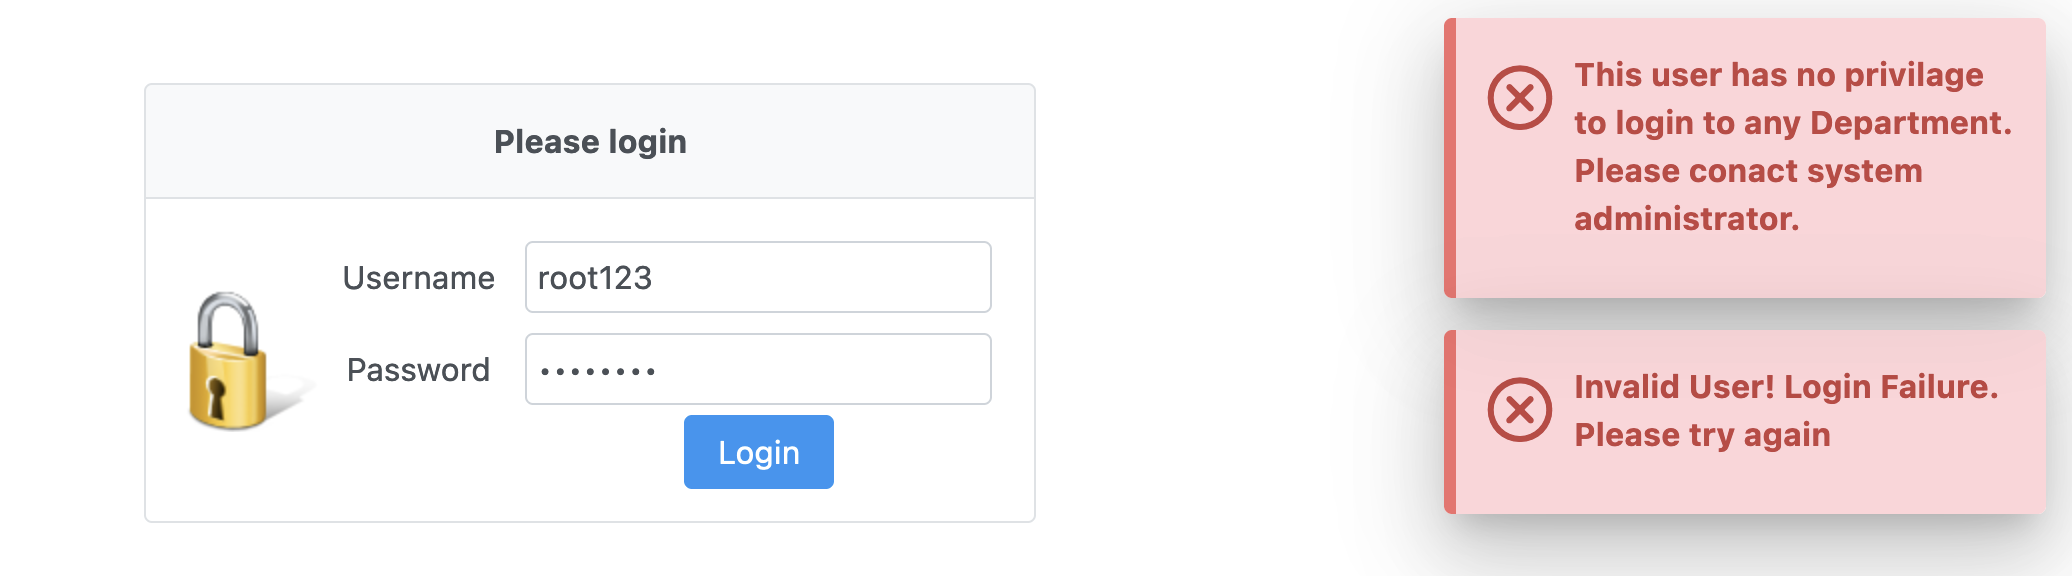Dismiss the Invalid User notification
Viewport: 2072px width, 576px height.
click(x=1740, y=410)
